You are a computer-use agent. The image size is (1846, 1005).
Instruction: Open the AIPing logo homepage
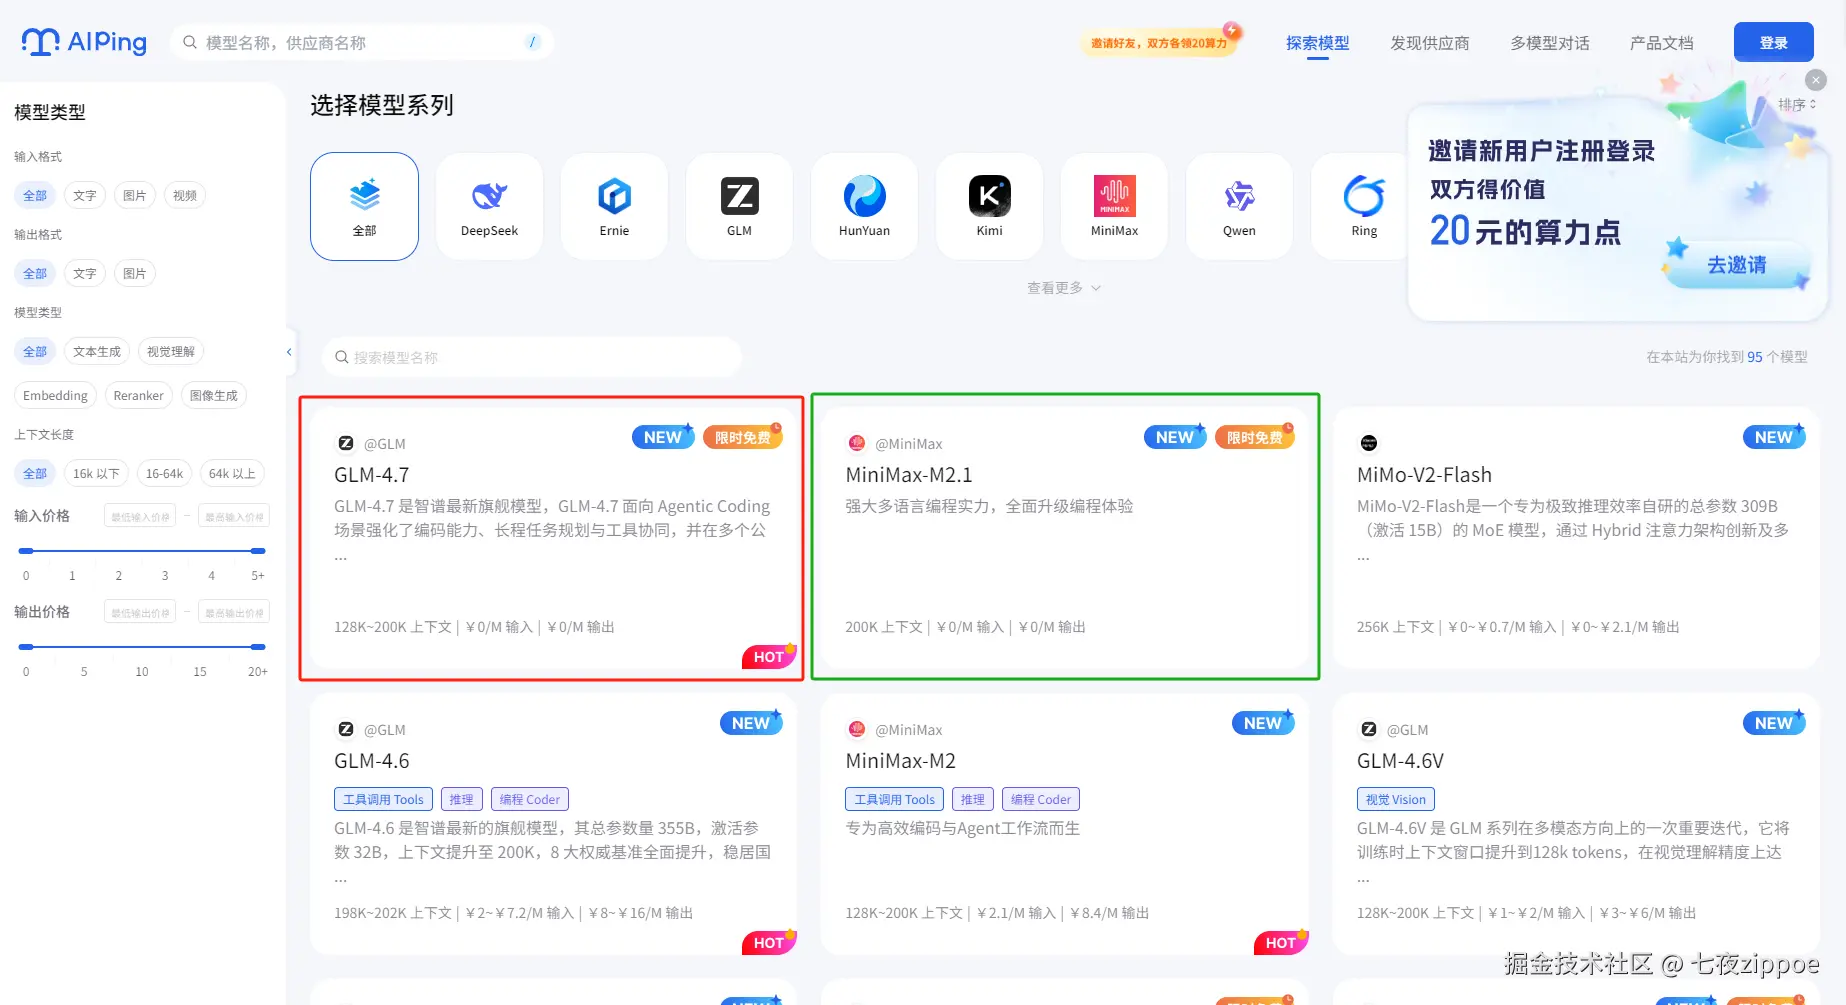coord(84,42)
